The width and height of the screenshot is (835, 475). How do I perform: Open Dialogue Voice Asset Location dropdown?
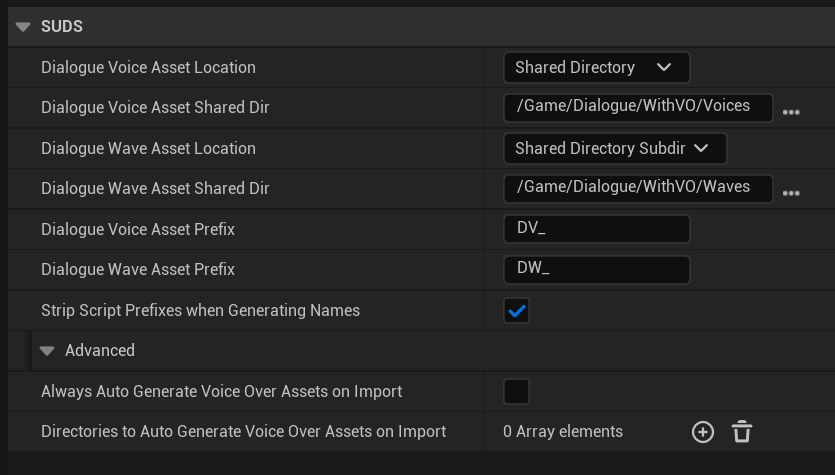pos(596,68)
